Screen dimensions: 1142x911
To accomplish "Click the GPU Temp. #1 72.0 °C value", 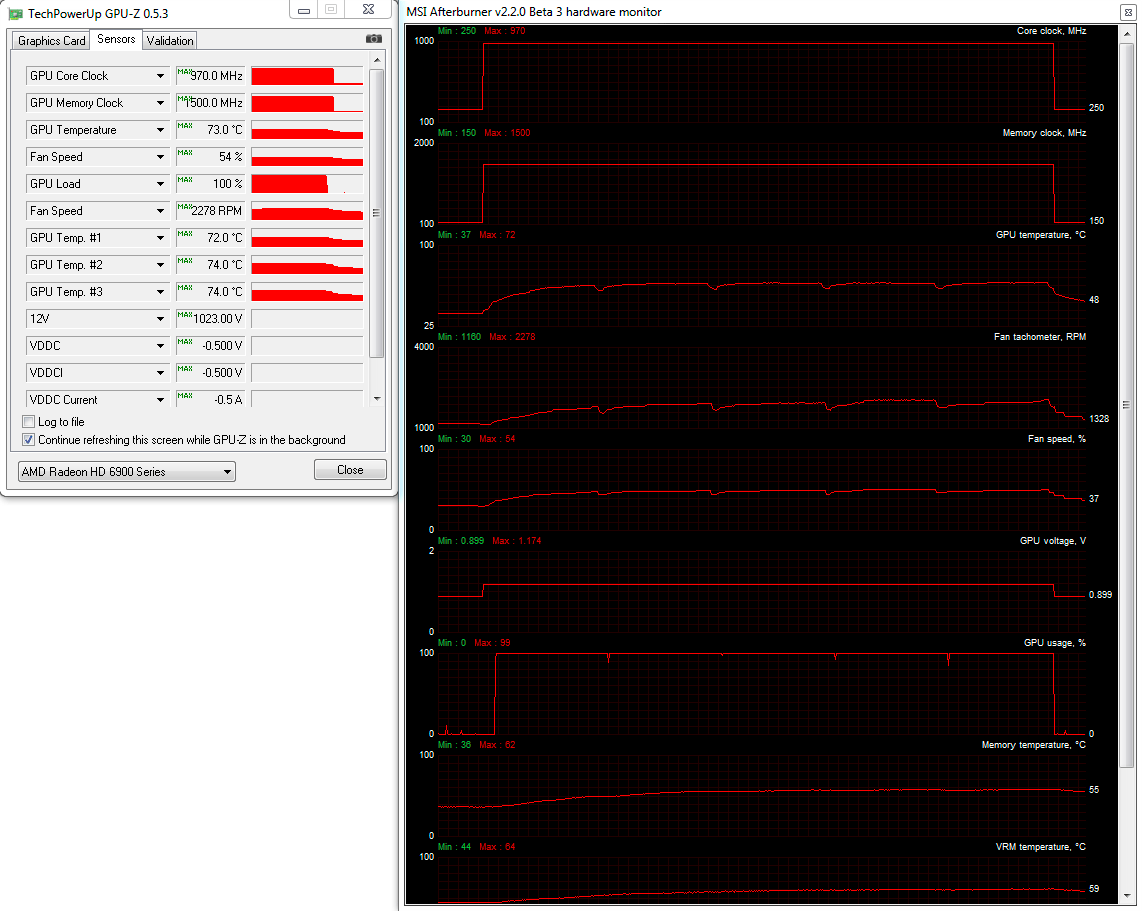I will (210, 237).
